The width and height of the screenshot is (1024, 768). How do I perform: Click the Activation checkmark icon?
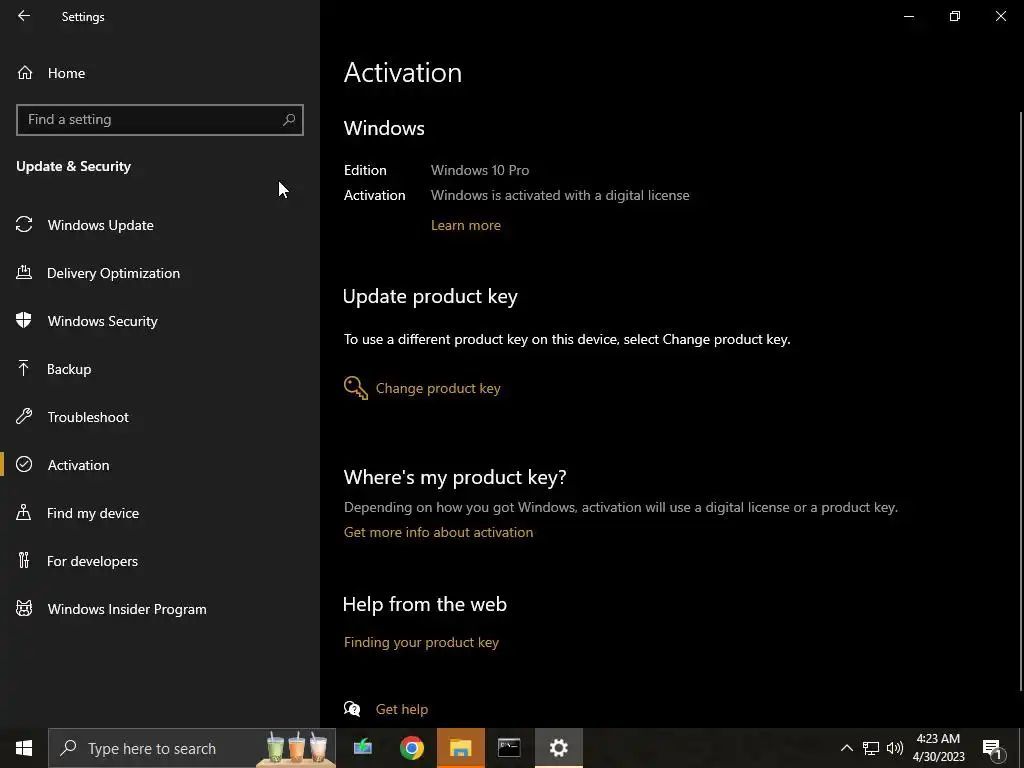[x=24, y=464]
